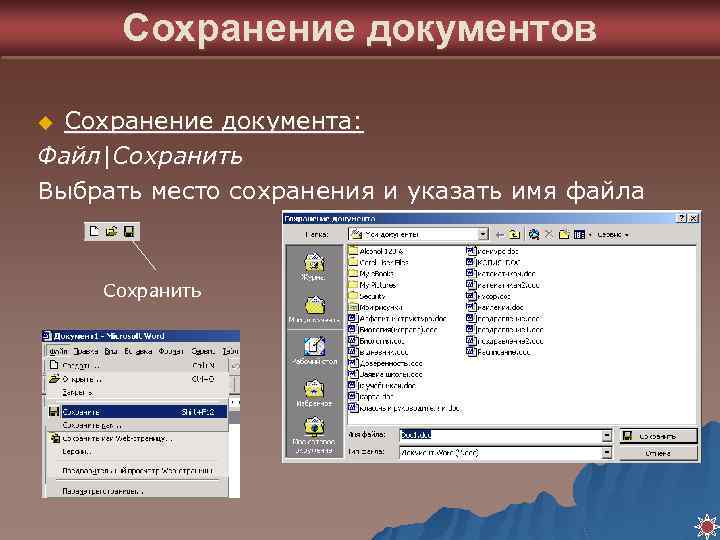Open the Правка menu in Word
This screenshot has width=720, height=540.
tap(86, 351)
